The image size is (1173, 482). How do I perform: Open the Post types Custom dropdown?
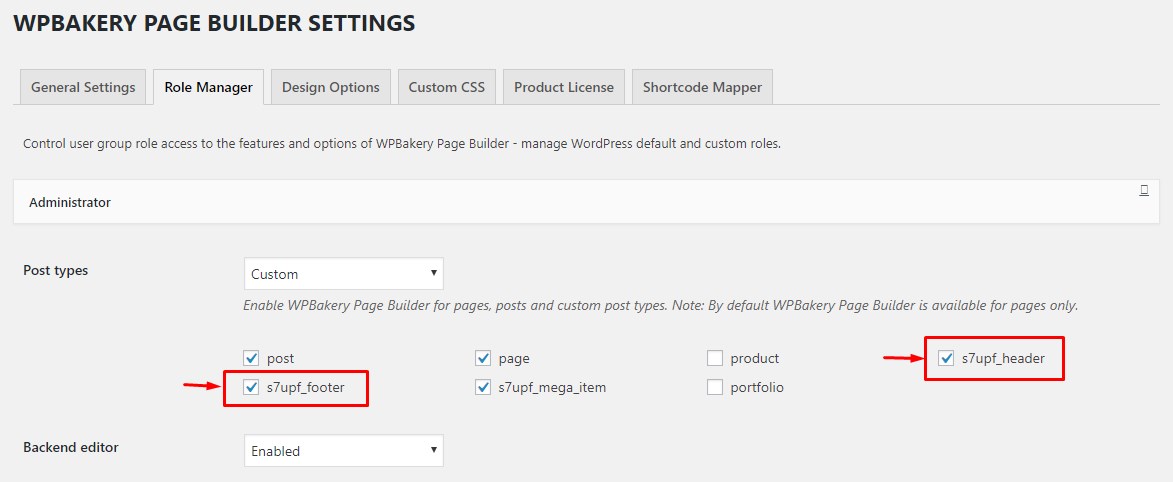coord(343,274)
